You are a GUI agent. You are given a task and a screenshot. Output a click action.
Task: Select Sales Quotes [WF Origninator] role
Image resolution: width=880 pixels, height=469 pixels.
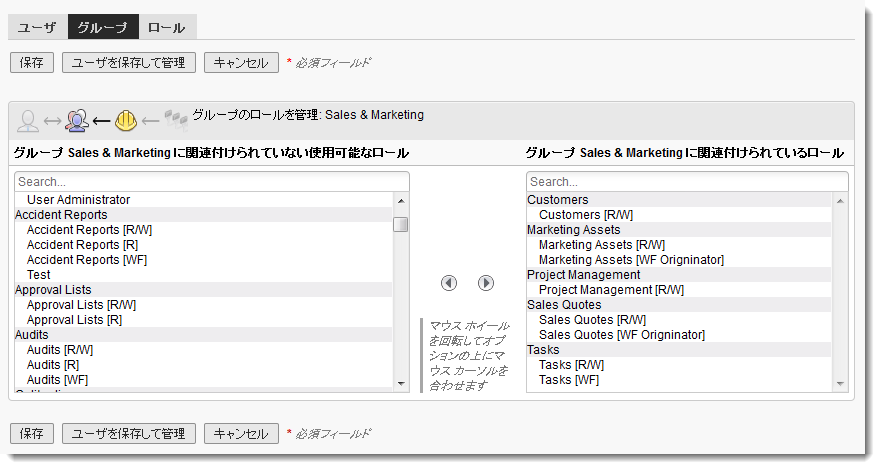click(x=679, y=335)
